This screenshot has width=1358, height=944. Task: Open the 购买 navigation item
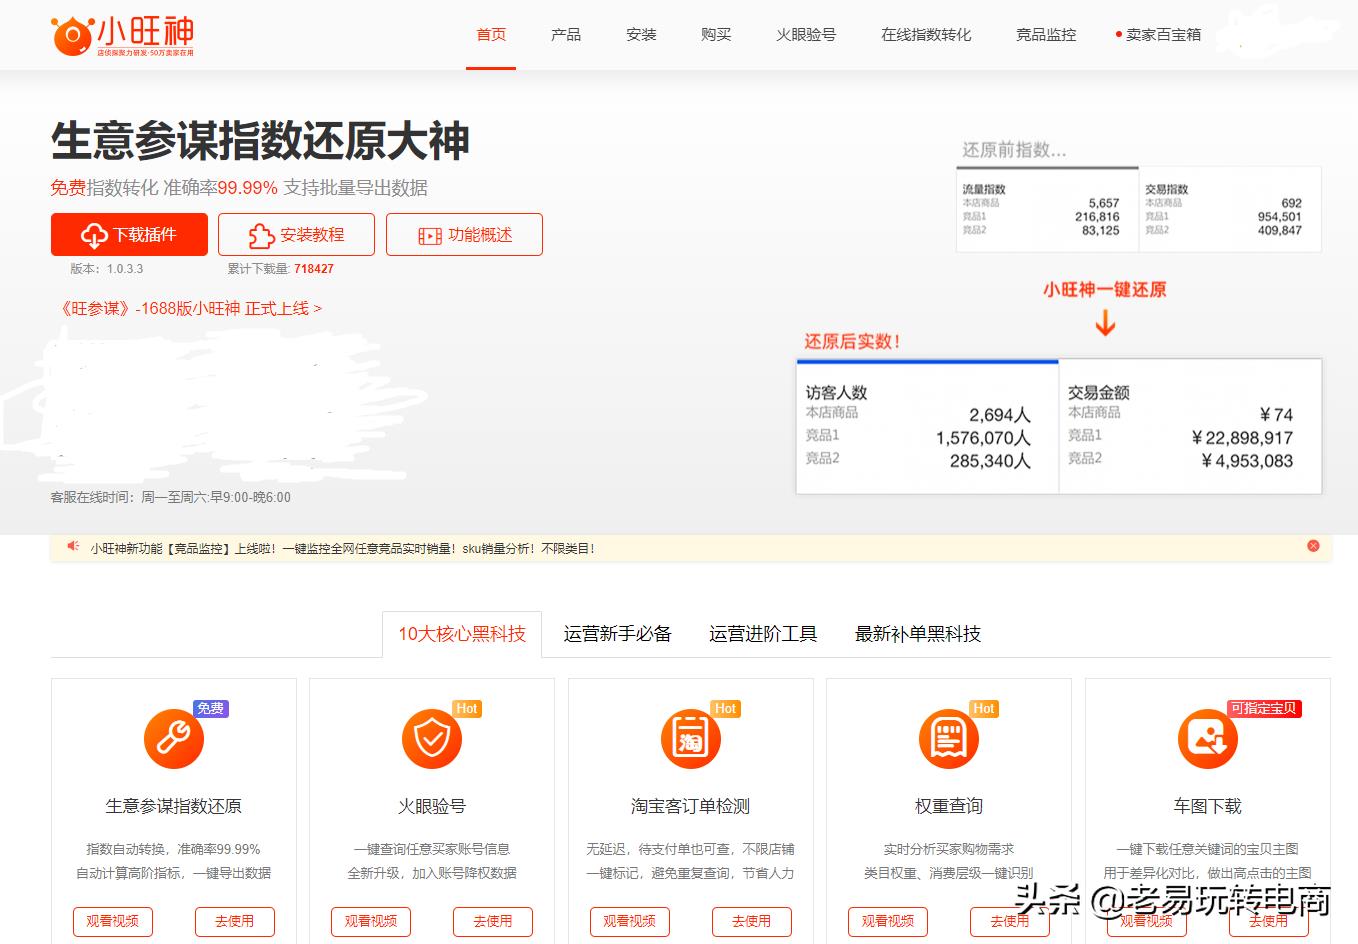pyautogui.click(x=716, y=35)
